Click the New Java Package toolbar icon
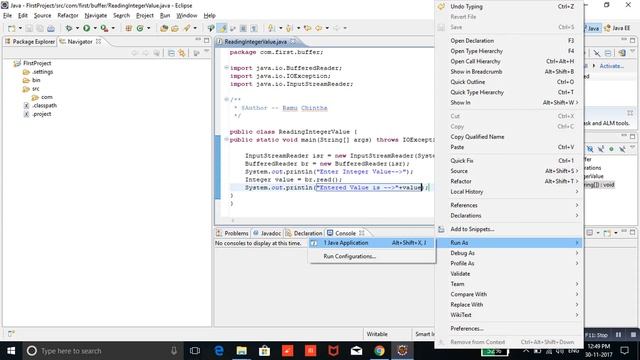Image resolution: width=640 pixels, height=360 pixels. [129, 28]
